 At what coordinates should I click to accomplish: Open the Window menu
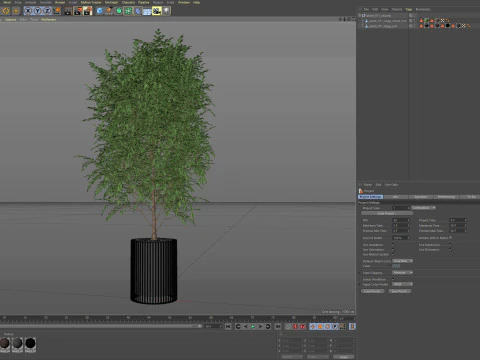pos(184,2)
